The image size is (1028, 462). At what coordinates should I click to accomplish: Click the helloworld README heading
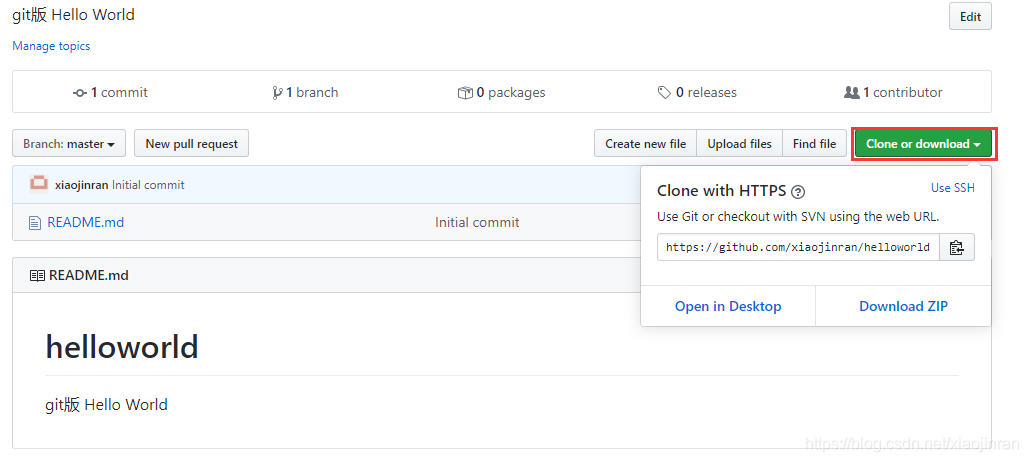click(122, 347)
